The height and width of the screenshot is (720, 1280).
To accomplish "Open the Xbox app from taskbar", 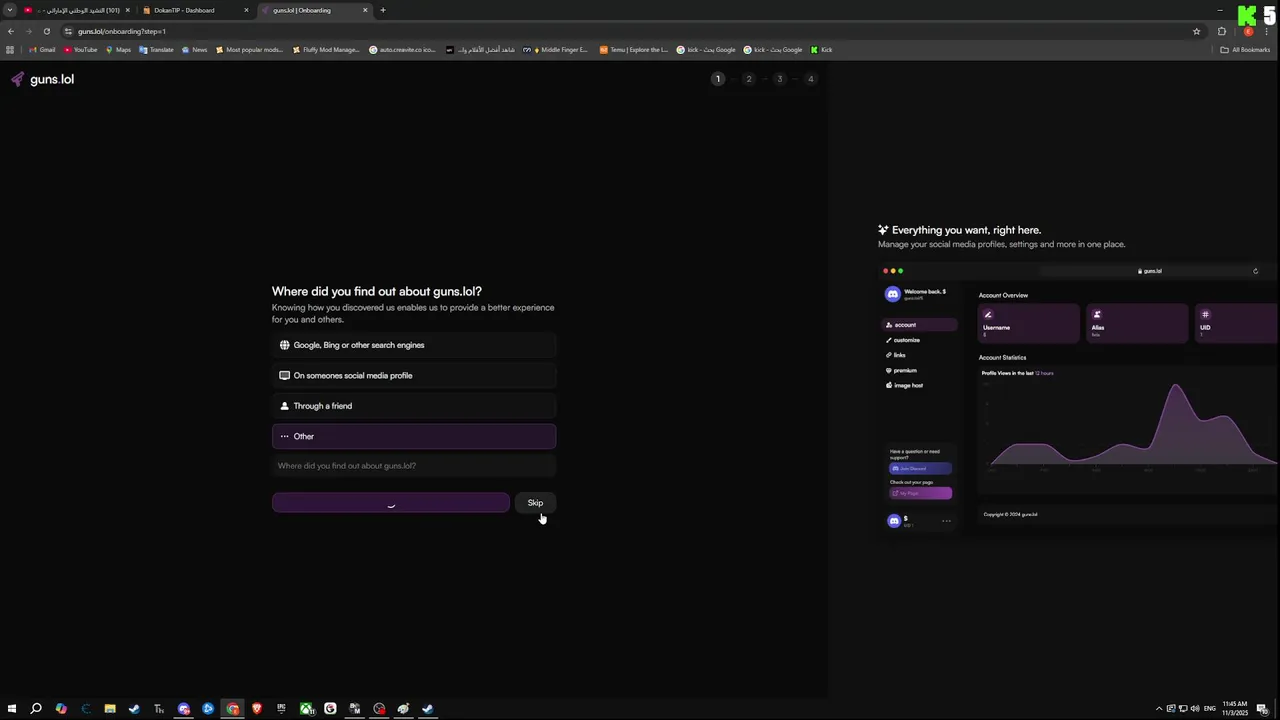I will pyautogui.click(x=306, y=709).
